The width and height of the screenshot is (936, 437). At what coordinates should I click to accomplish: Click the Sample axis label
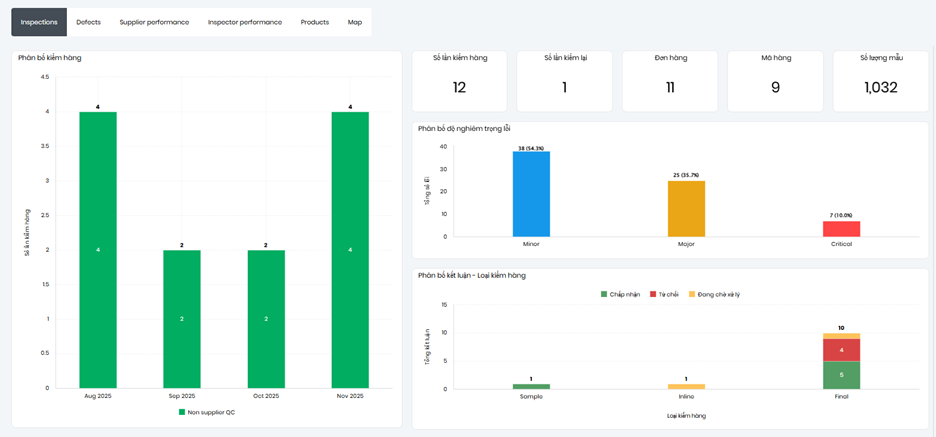(531, 396)
